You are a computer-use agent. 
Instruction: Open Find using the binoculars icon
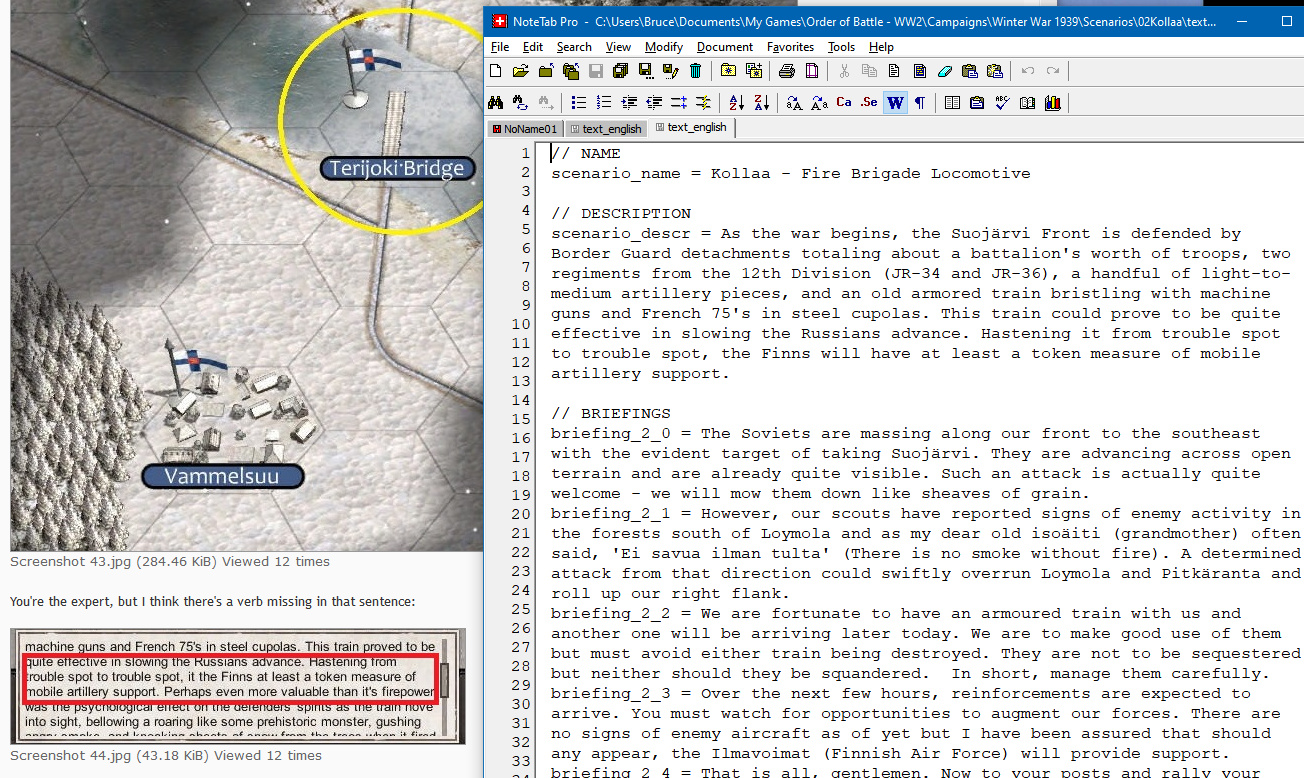point(495,102)
